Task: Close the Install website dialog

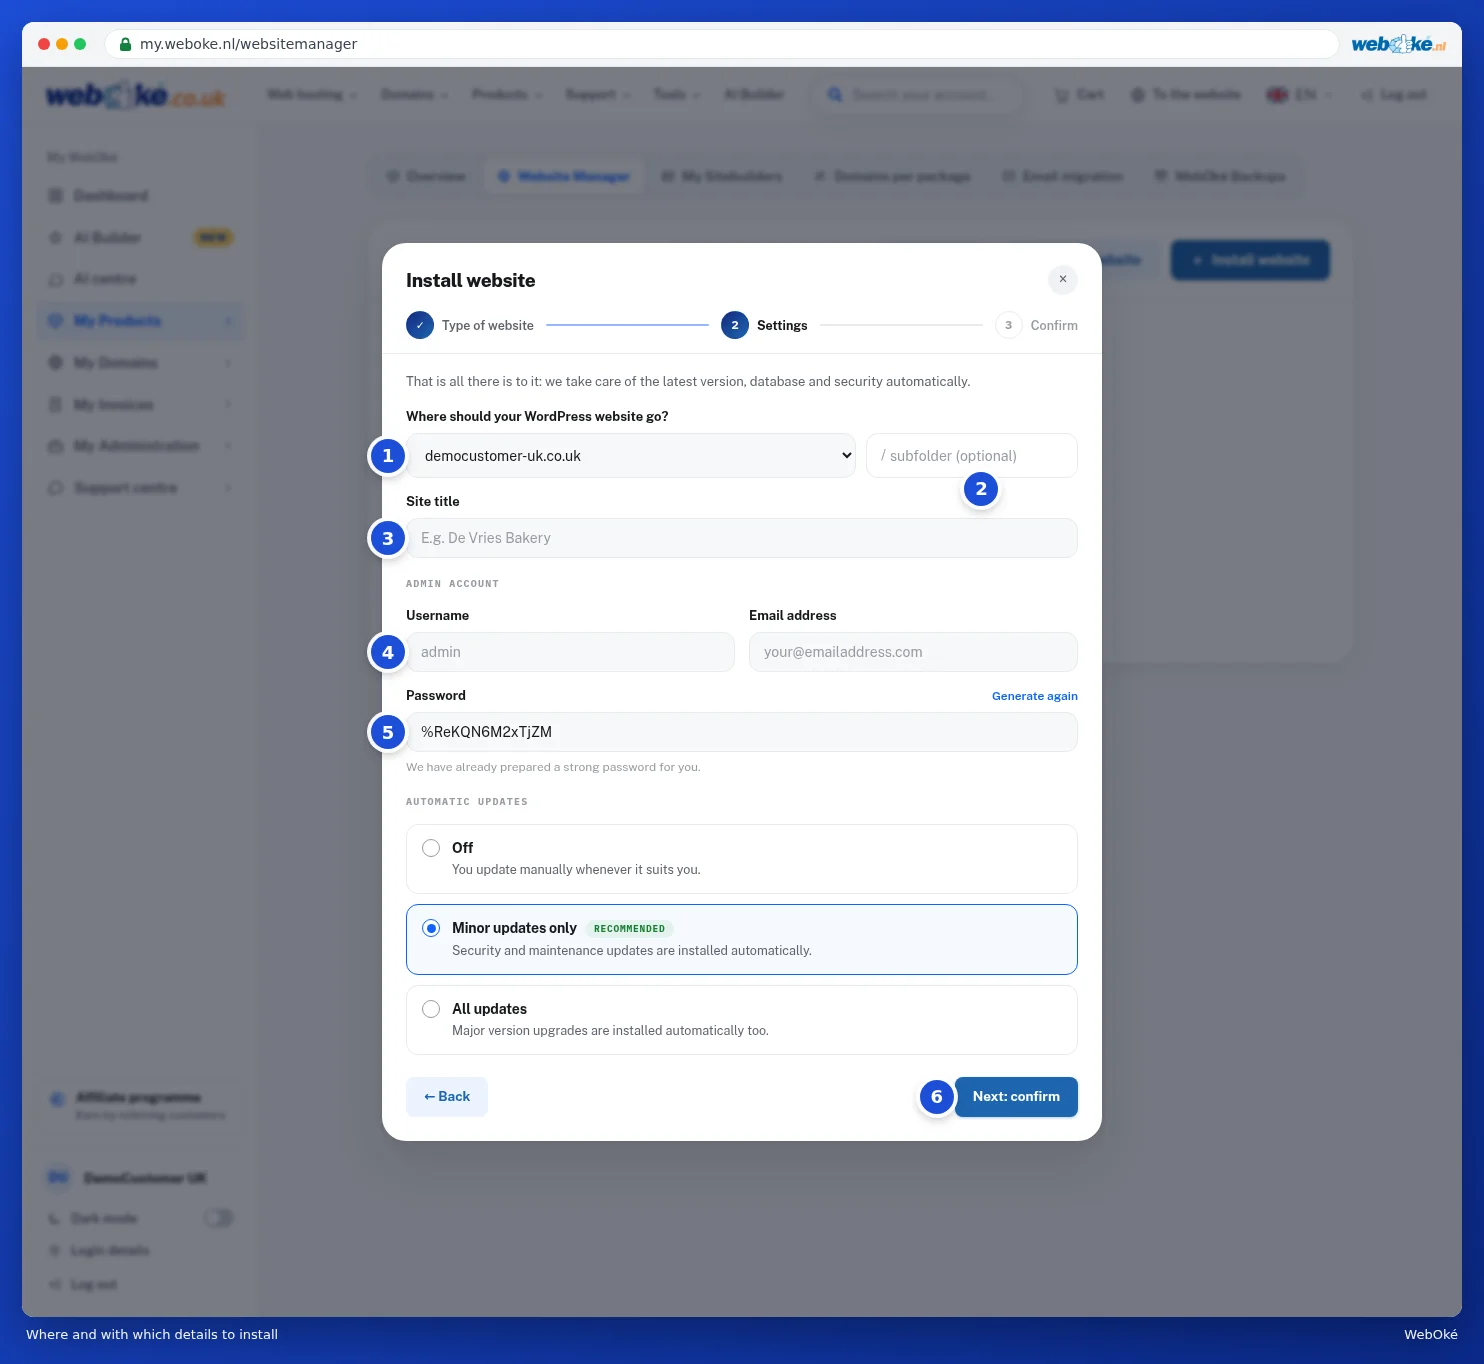Action: point(1062,279)
